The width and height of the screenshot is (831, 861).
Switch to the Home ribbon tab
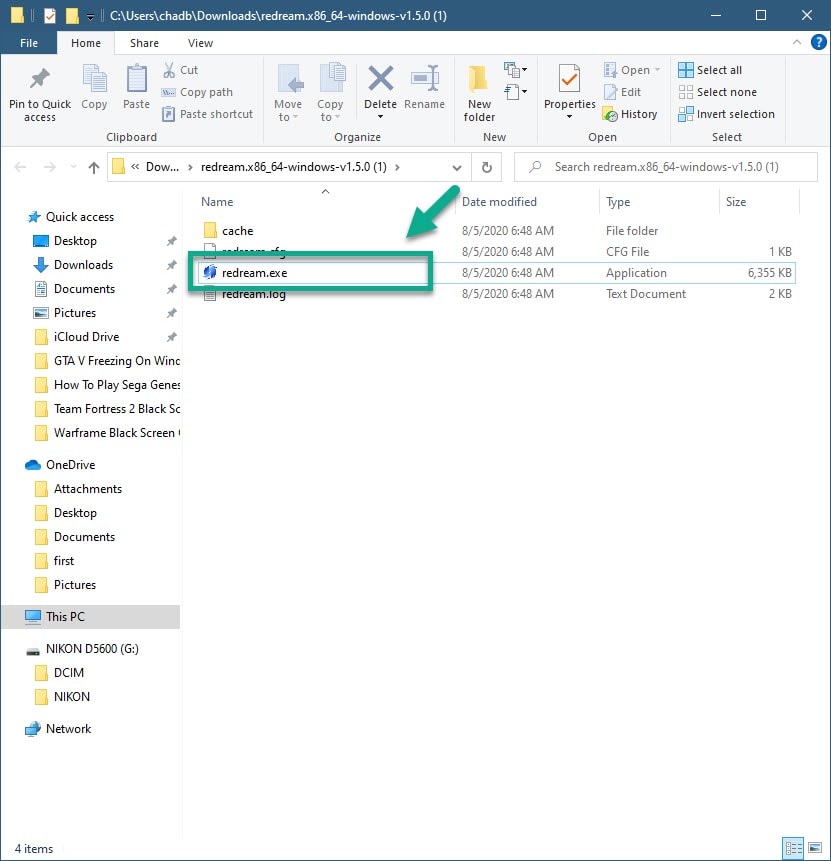(86, 43)
